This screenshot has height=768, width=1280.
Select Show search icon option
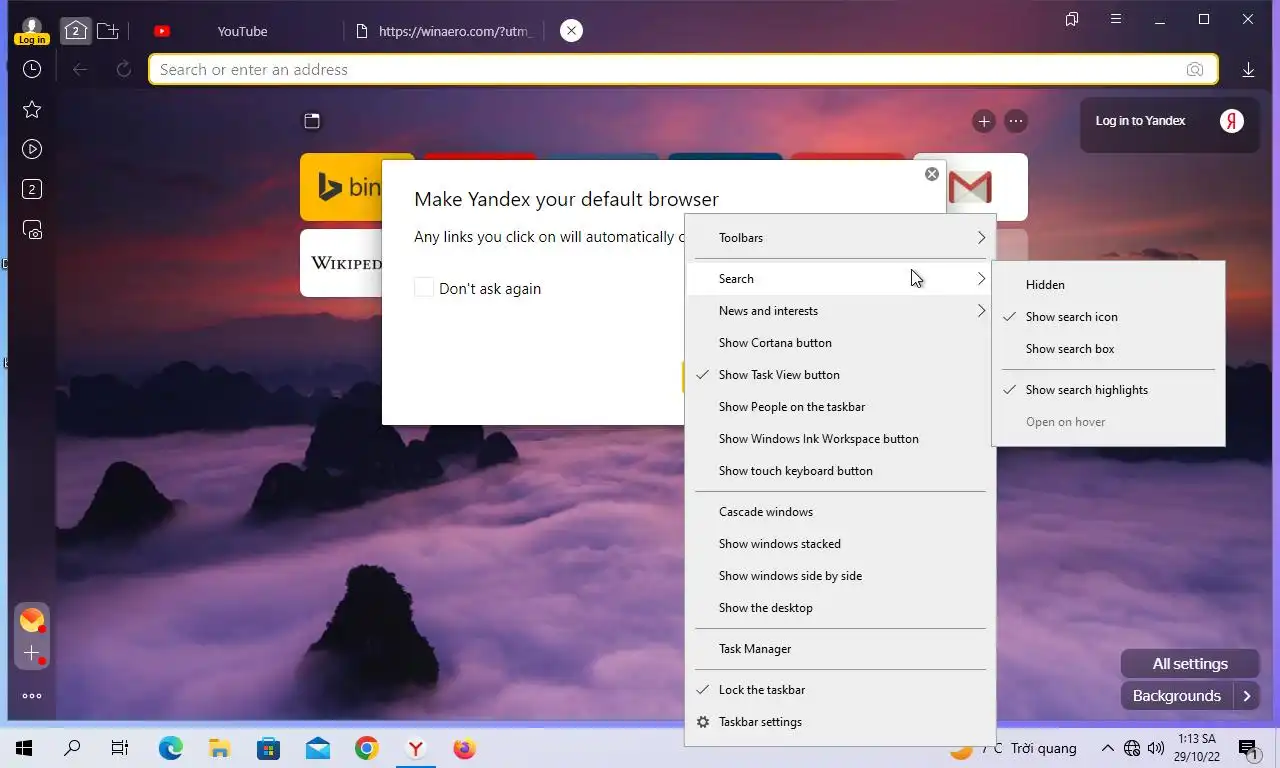click(x=1108, y=317)
